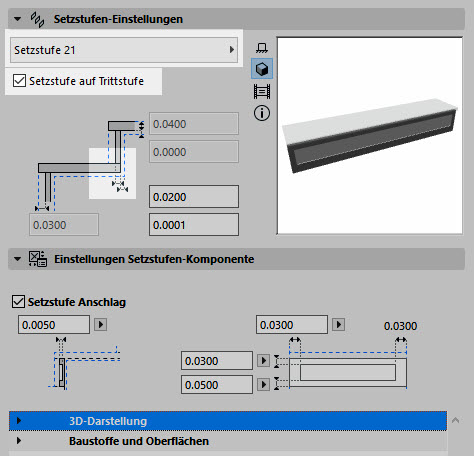This screenshot has height=456, width=474.
Task: Click the 0.0001 value input field
Action: click(194, 225)
